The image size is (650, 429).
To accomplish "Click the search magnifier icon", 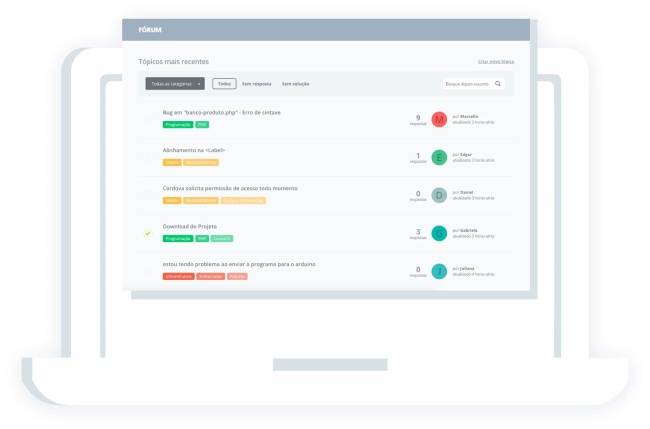I will 497,84.
